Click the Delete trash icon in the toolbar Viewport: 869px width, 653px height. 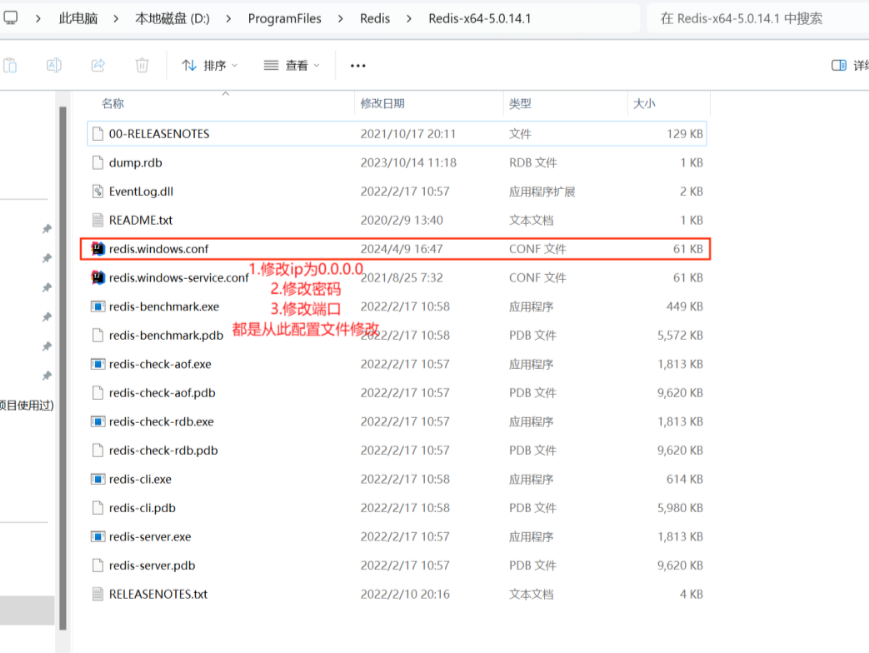pos(142,65)
